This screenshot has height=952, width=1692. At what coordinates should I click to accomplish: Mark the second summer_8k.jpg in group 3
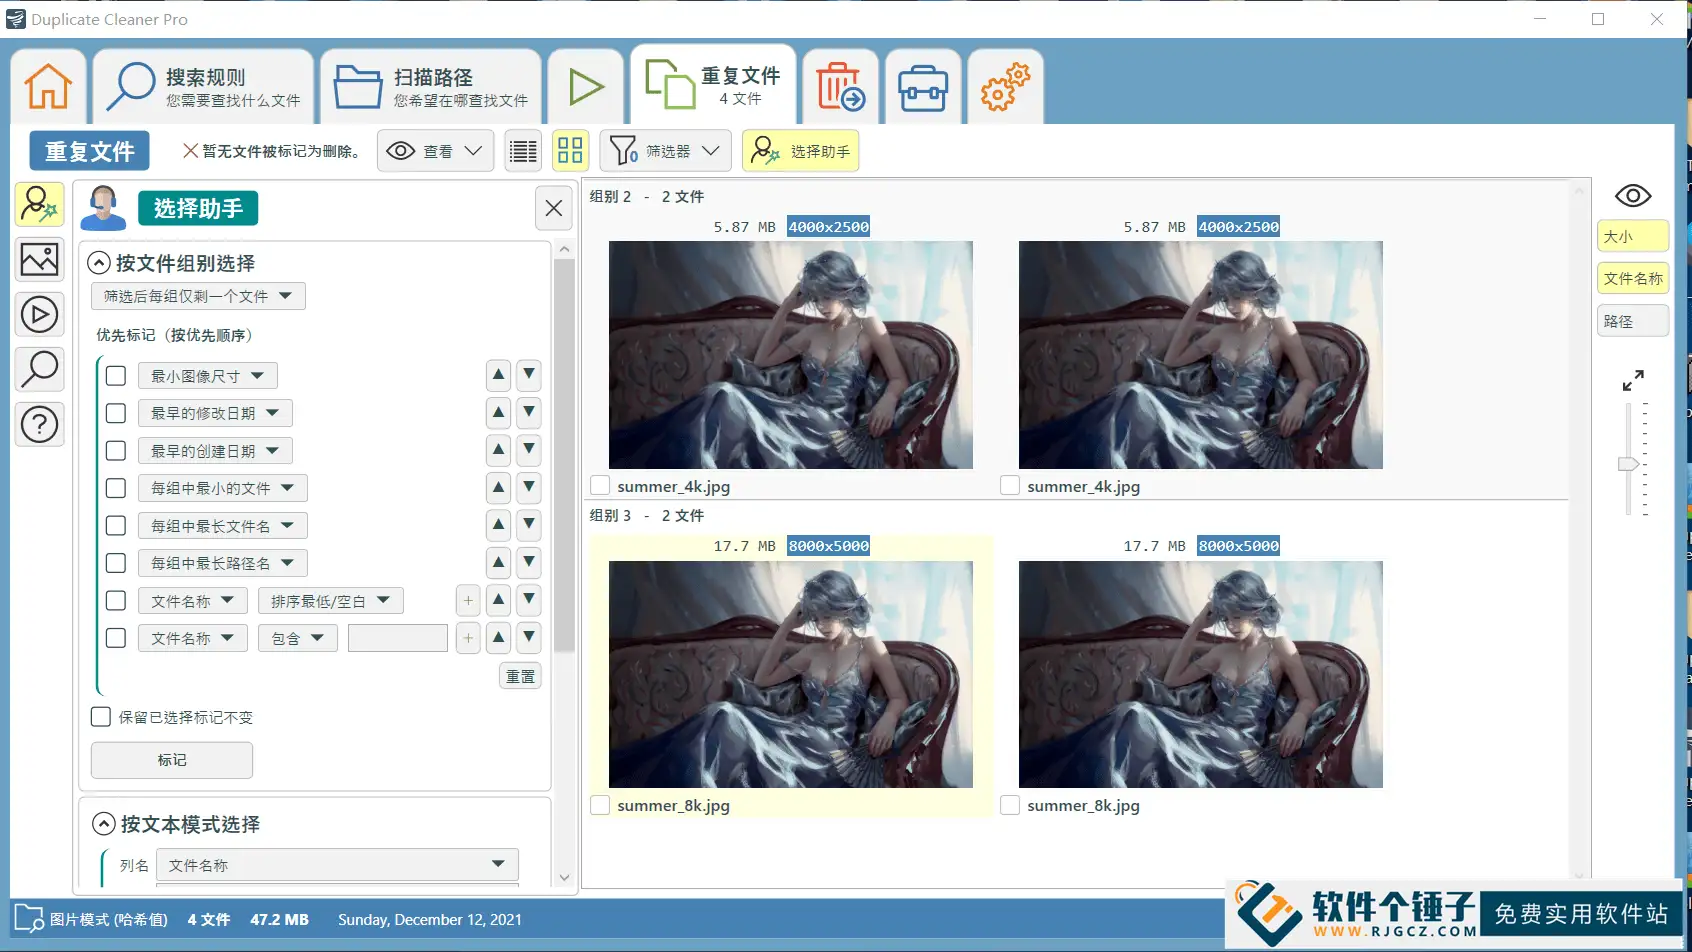1010,805
